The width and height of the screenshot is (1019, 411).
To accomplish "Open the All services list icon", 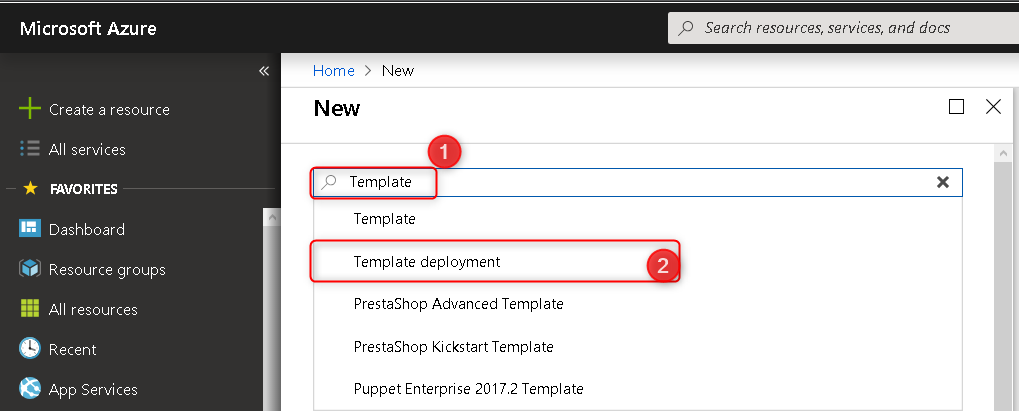I will [x=30, y=149].
